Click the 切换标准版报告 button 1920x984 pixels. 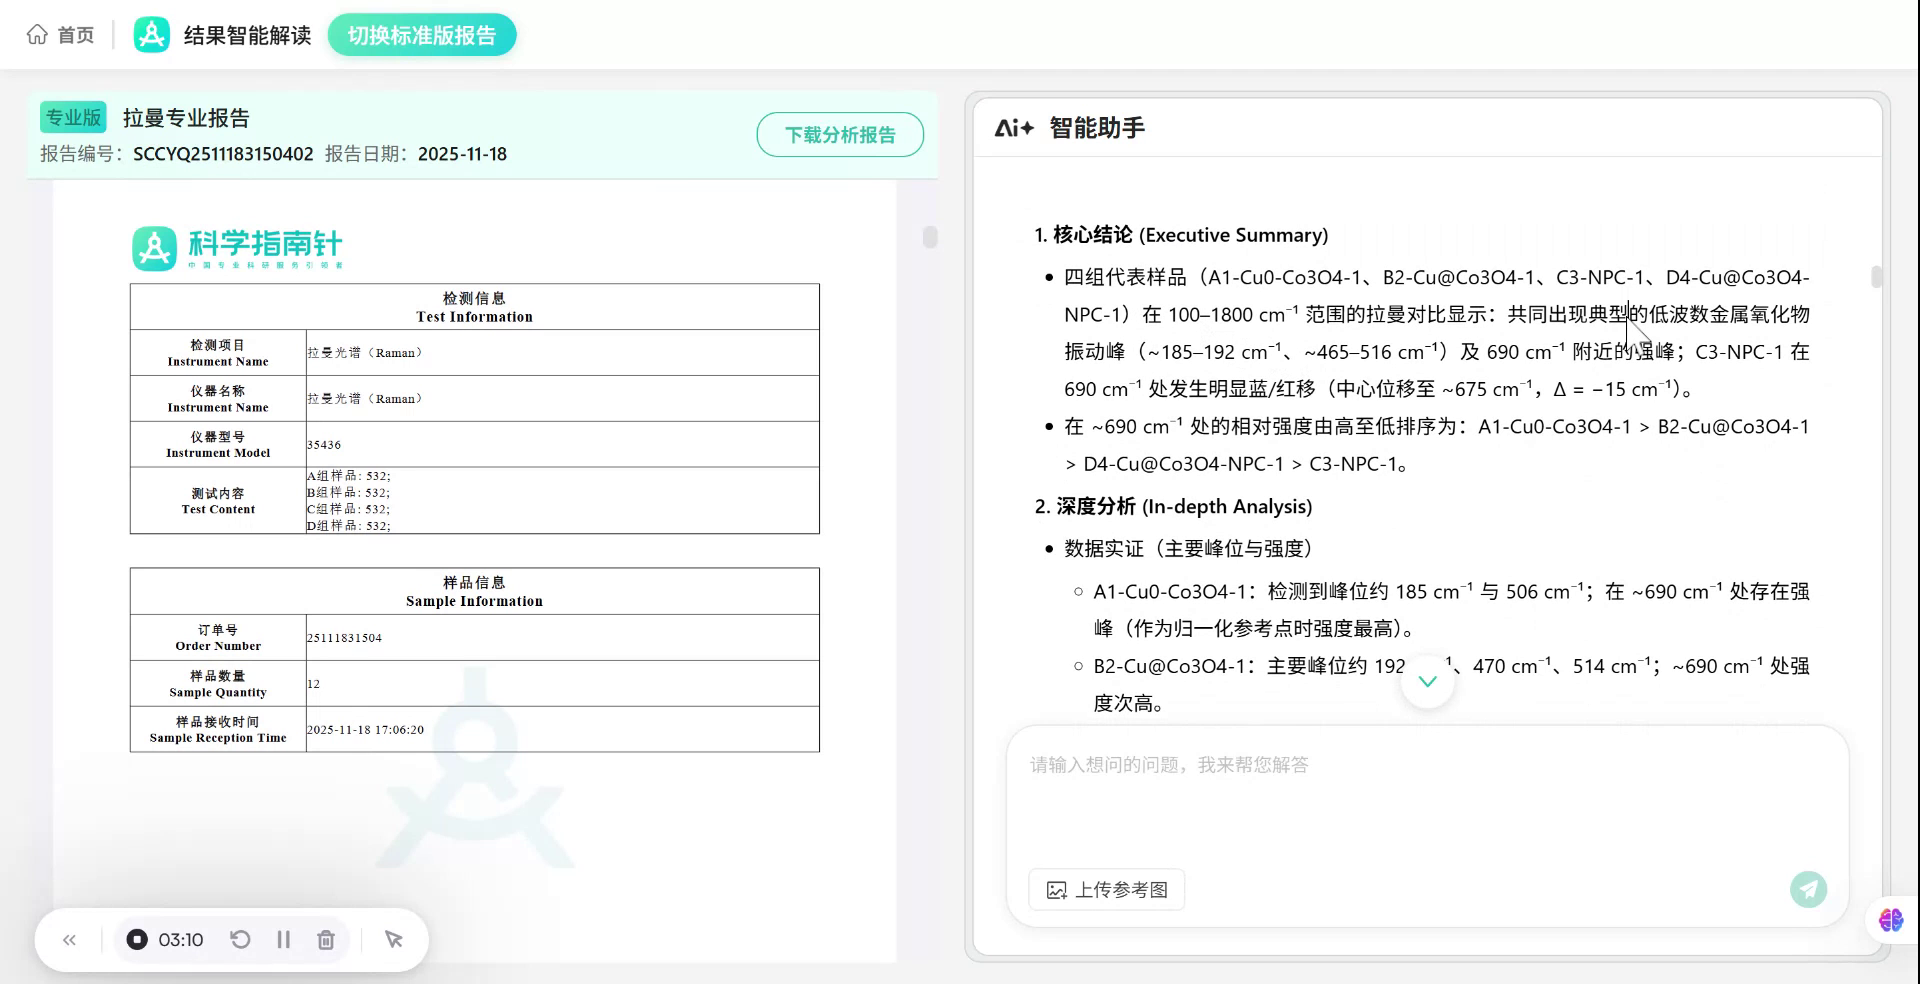pos(421,33)
